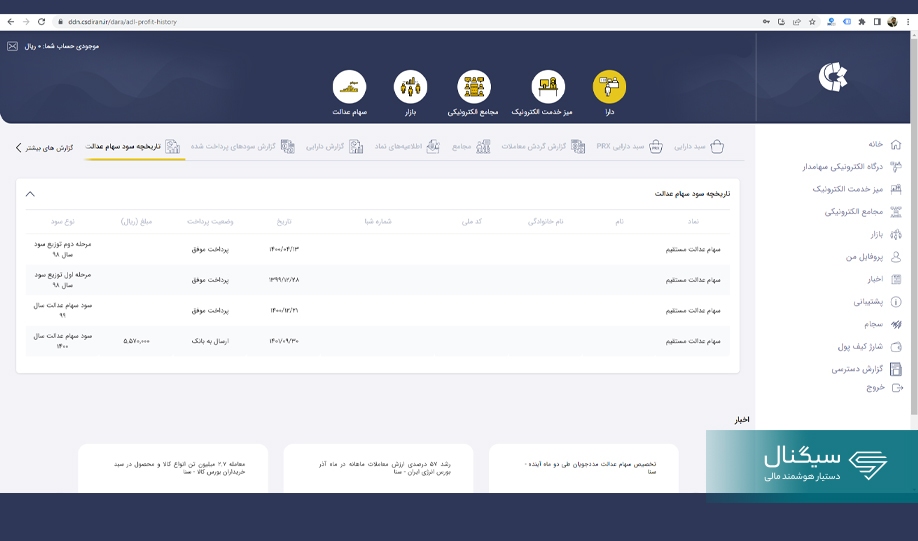Open Sejam (سجام) link in sidebar
Screen dimensions: 918x541
pos(896,324)
